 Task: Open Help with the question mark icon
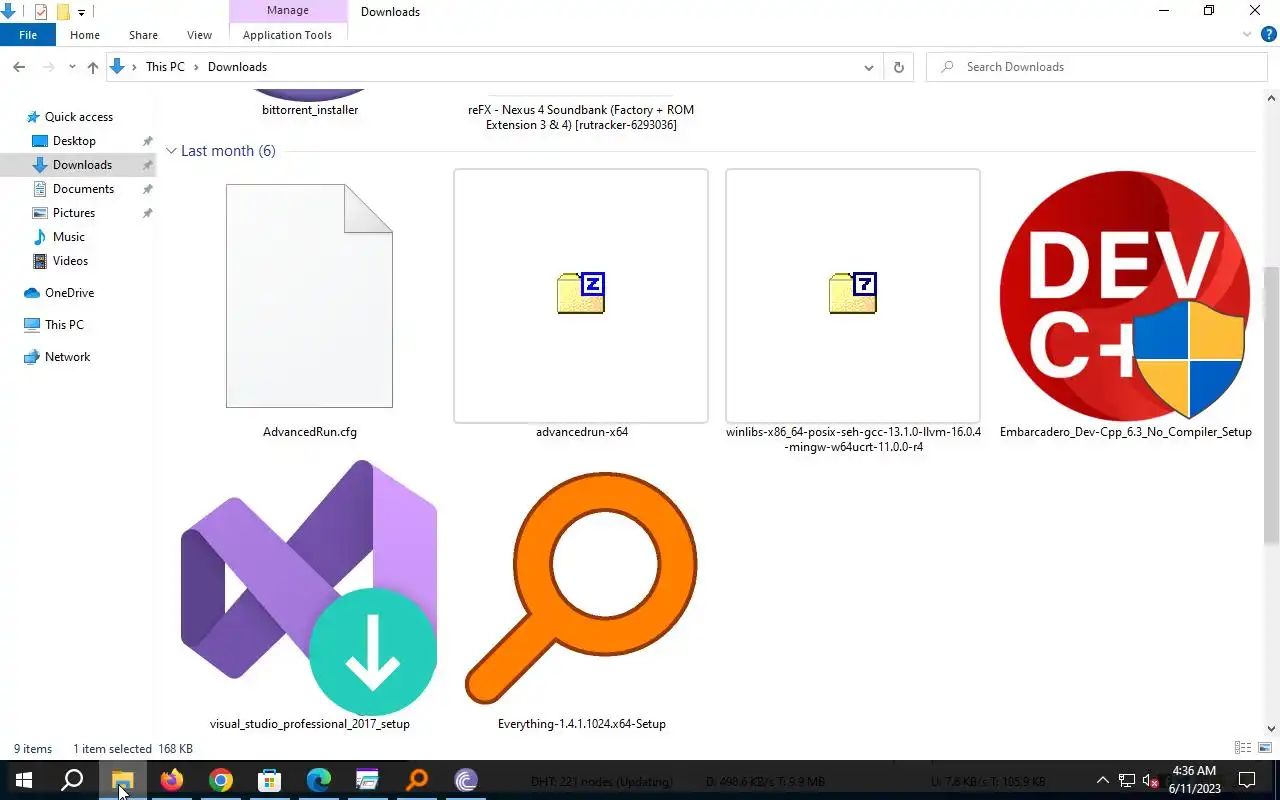pos(1268,34)
